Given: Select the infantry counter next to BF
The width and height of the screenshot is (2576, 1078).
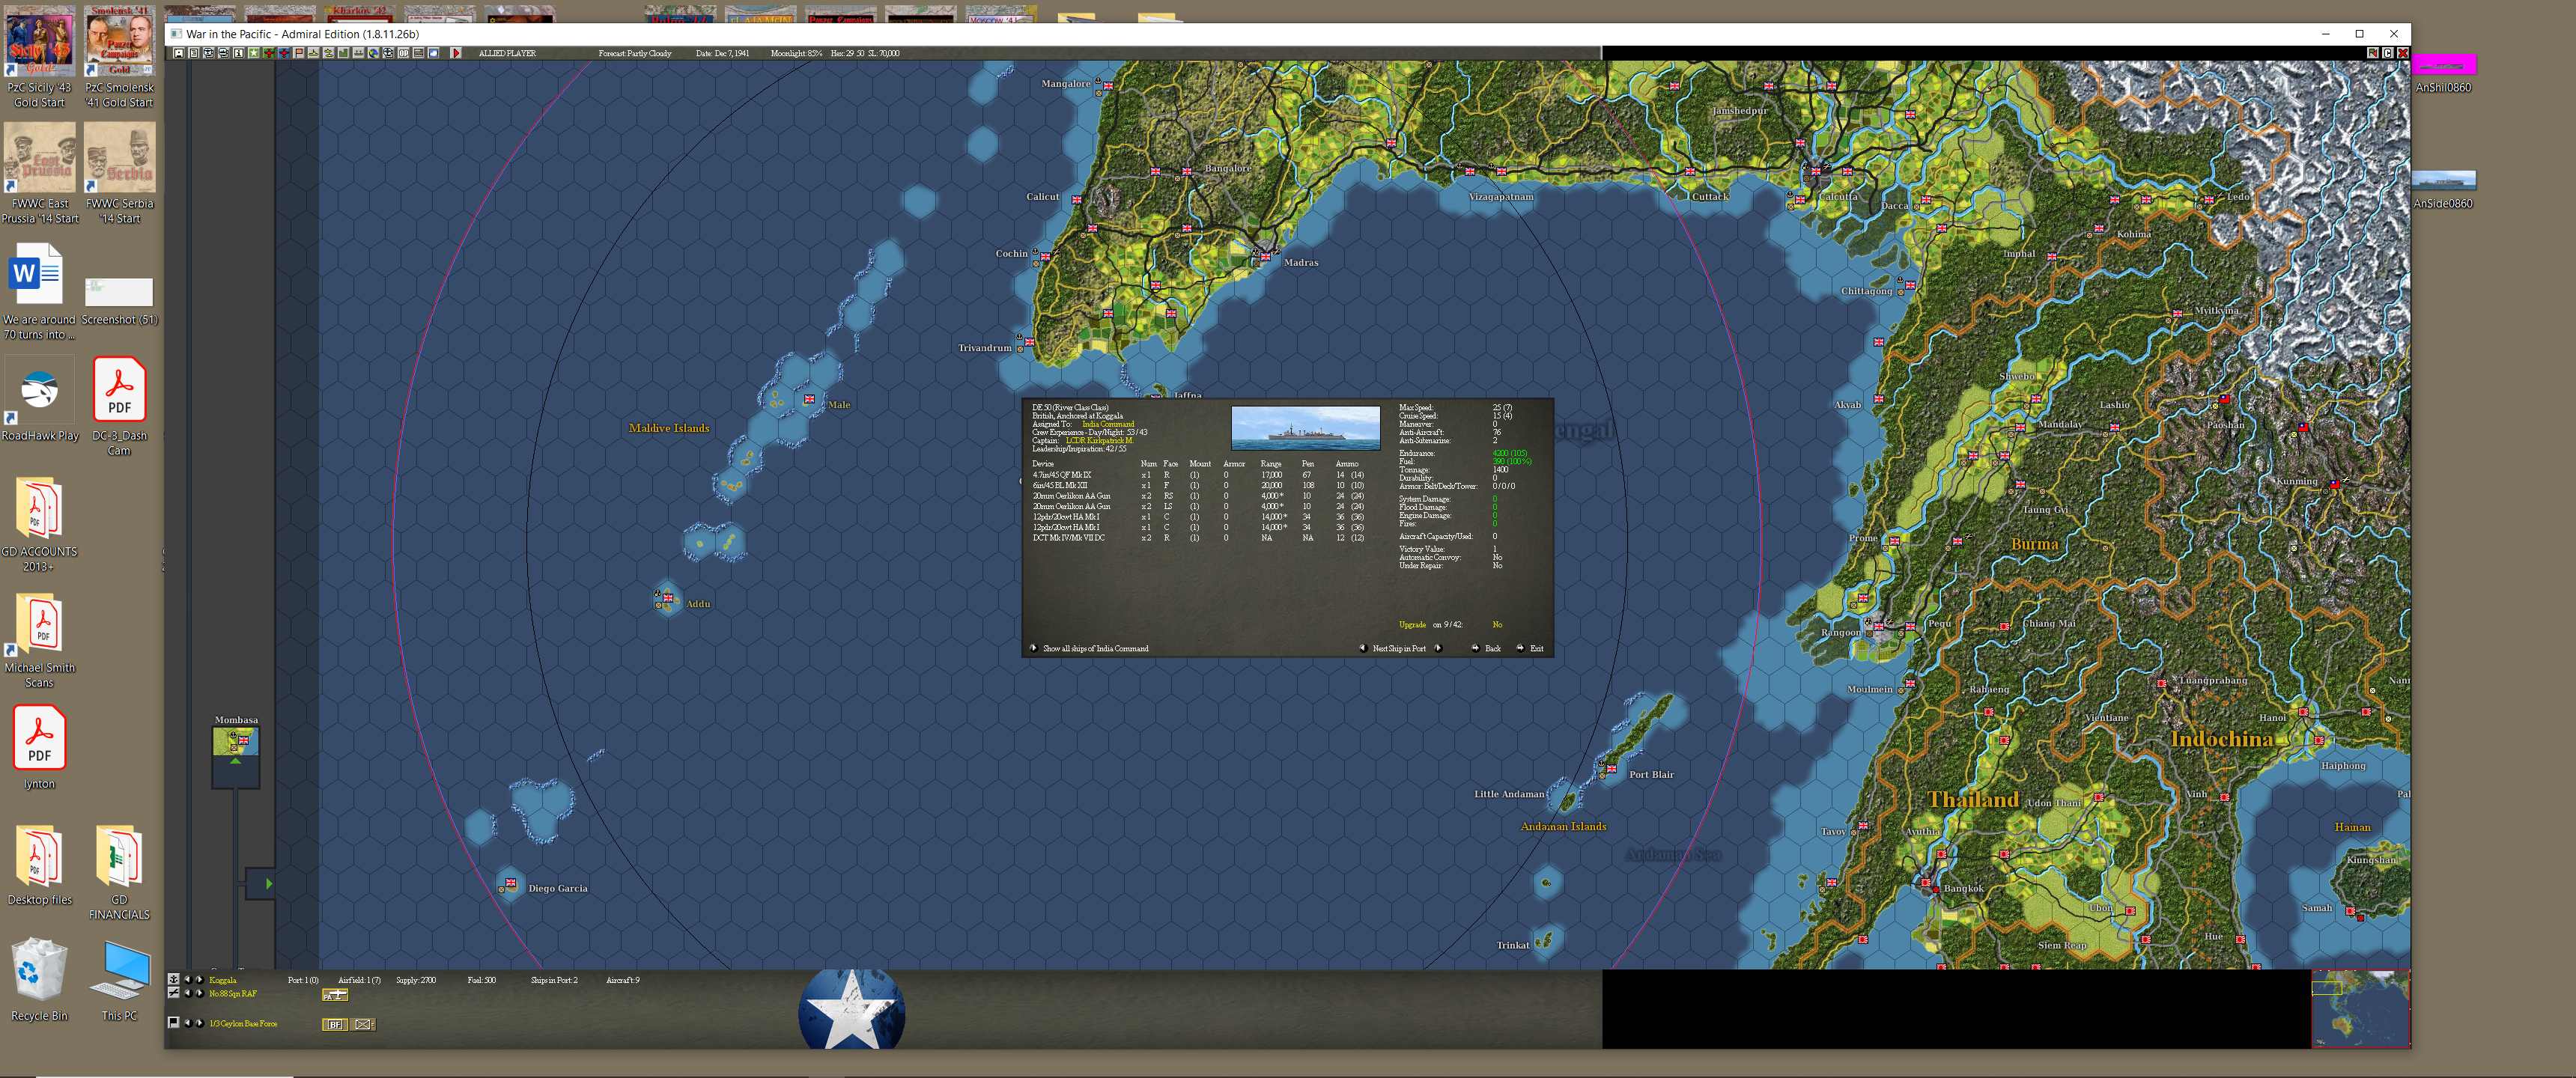Looking at the screenshot, I should [363, 1025].
